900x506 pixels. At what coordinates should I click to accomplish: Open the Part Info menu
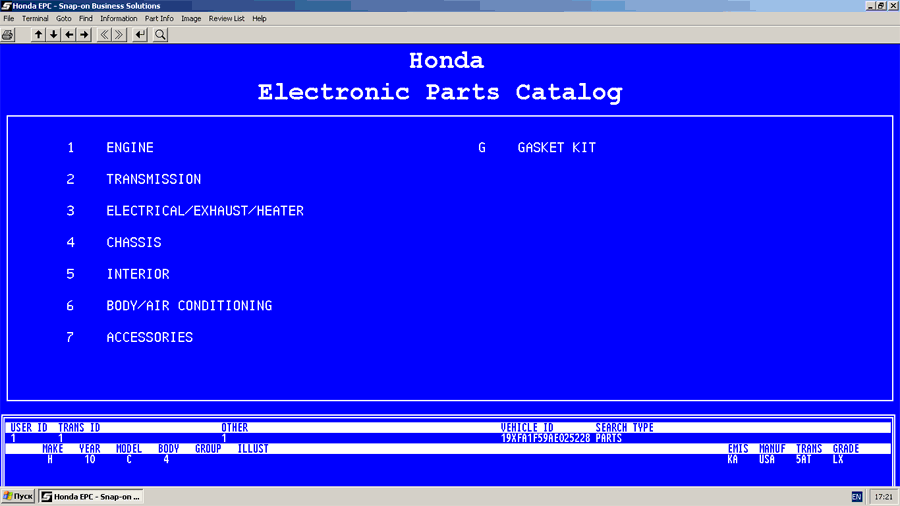coord(159,18)
